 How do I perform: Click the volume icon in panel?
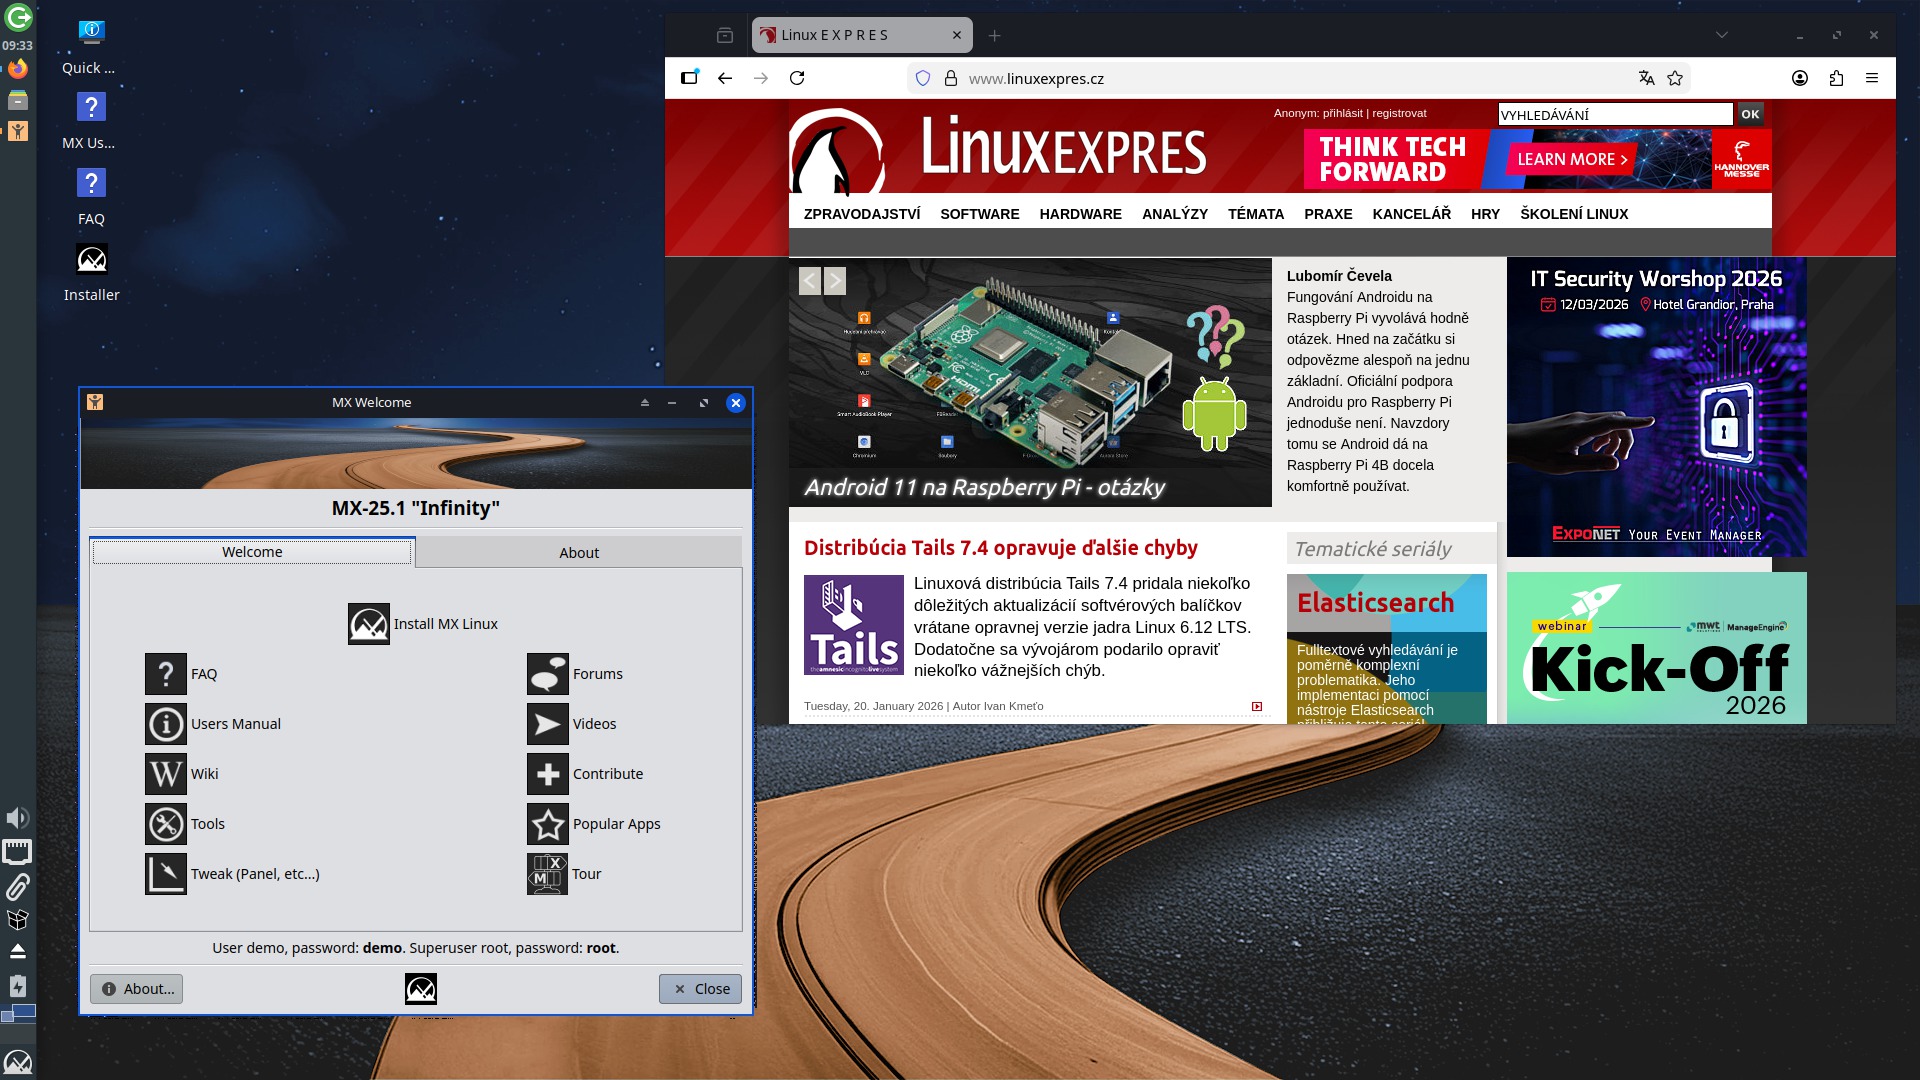click(17, 817)
